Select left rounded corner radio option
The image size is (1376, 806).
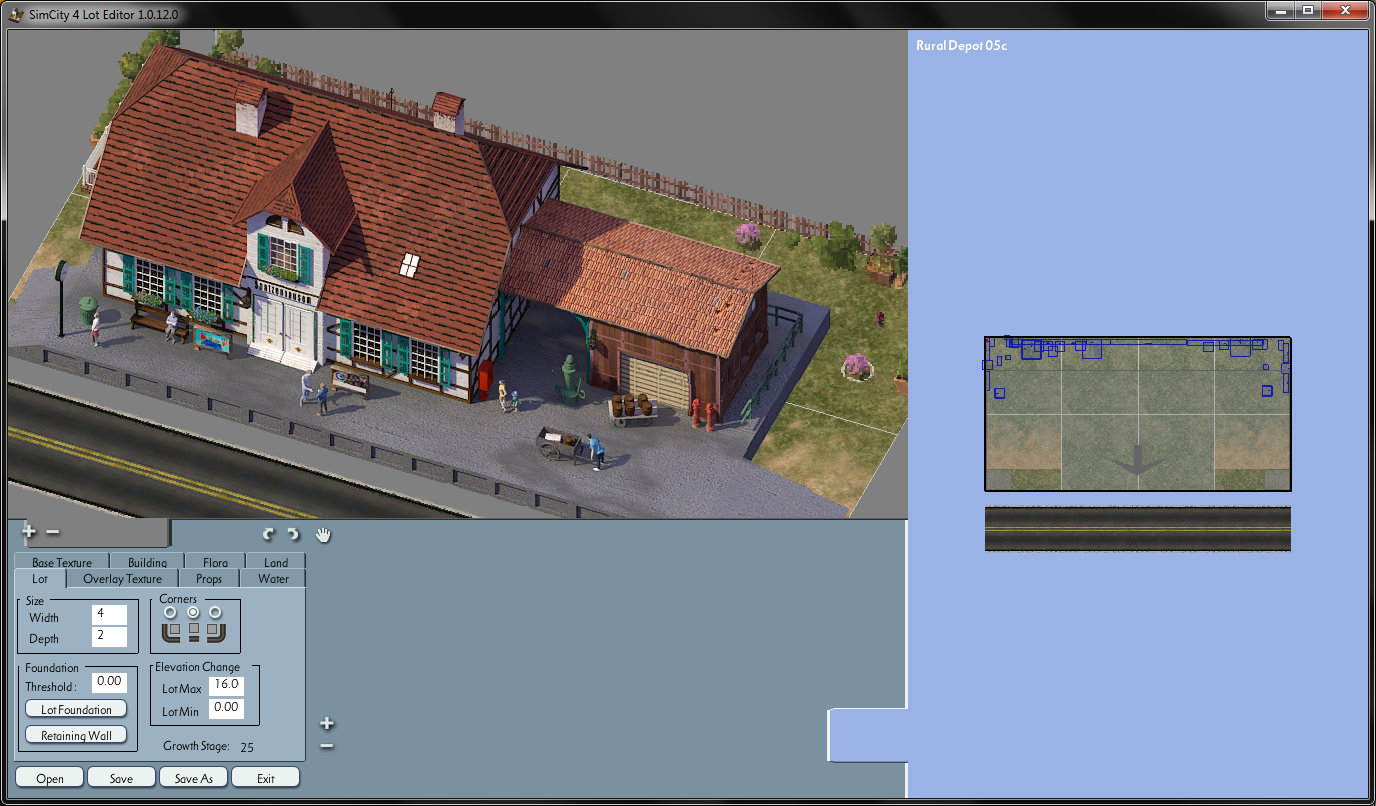(171, 612)
